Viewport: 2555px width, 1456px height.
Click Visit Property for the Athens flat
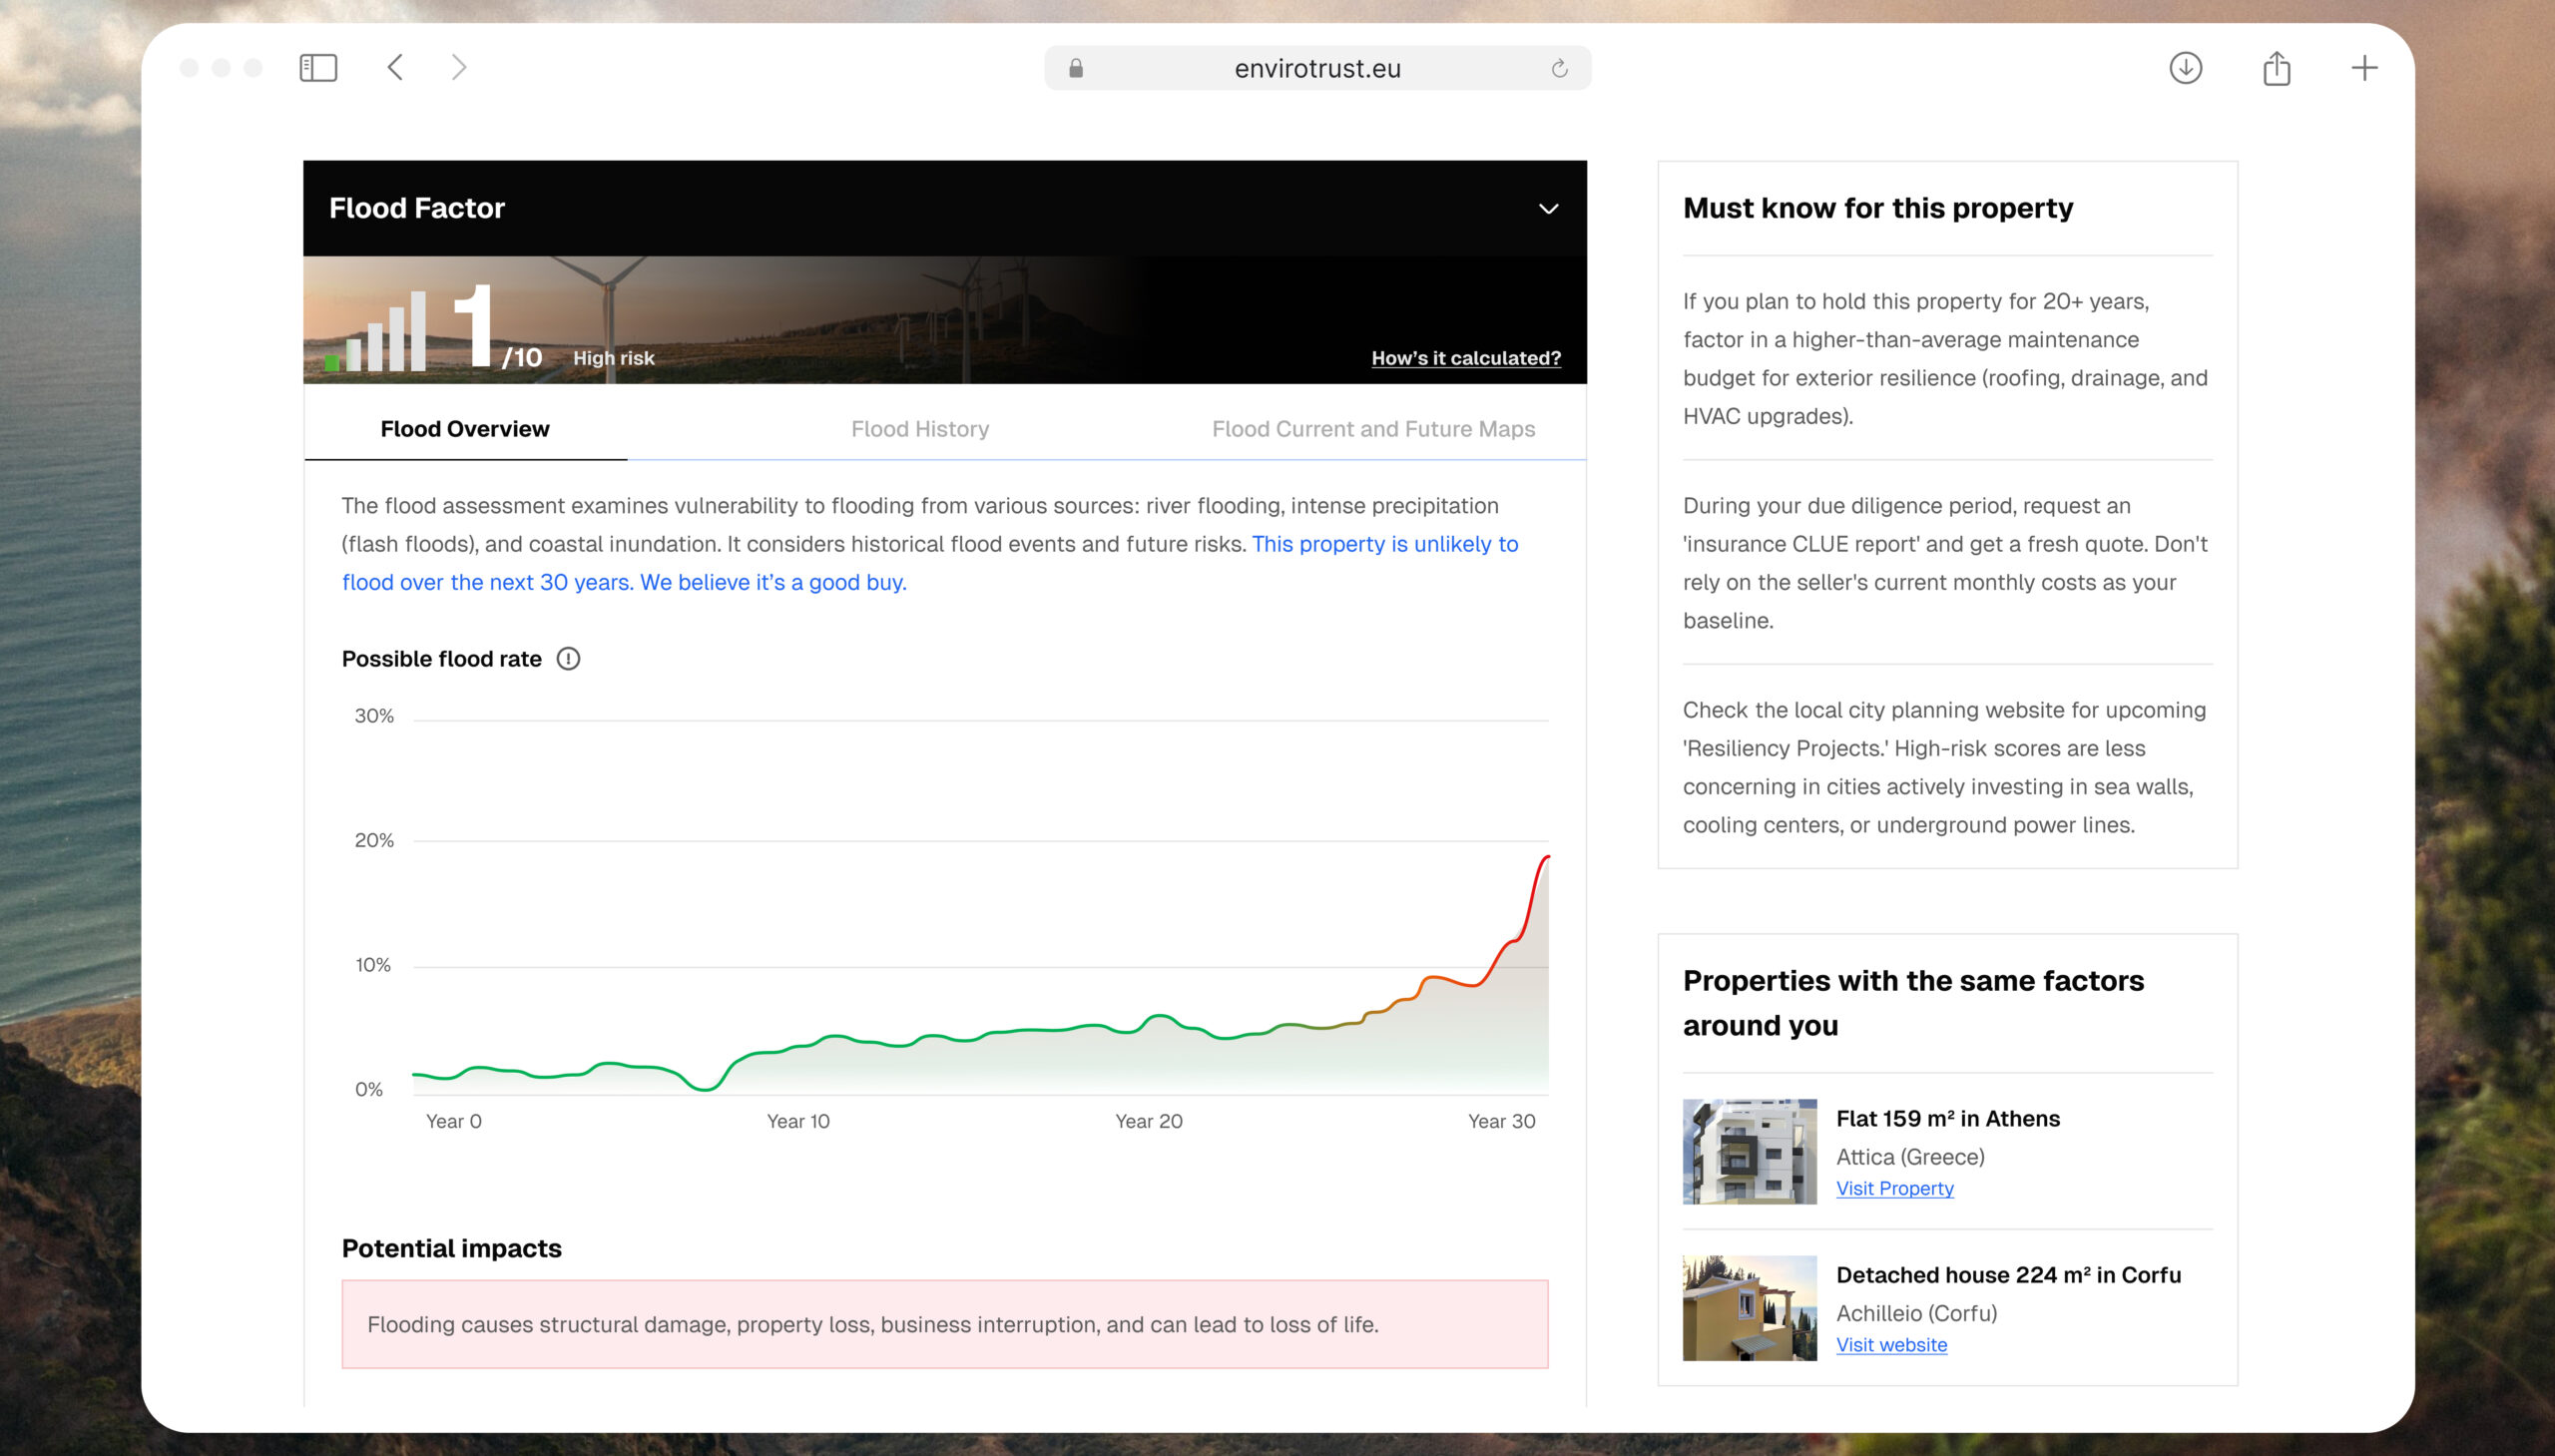[1893, 1188]
